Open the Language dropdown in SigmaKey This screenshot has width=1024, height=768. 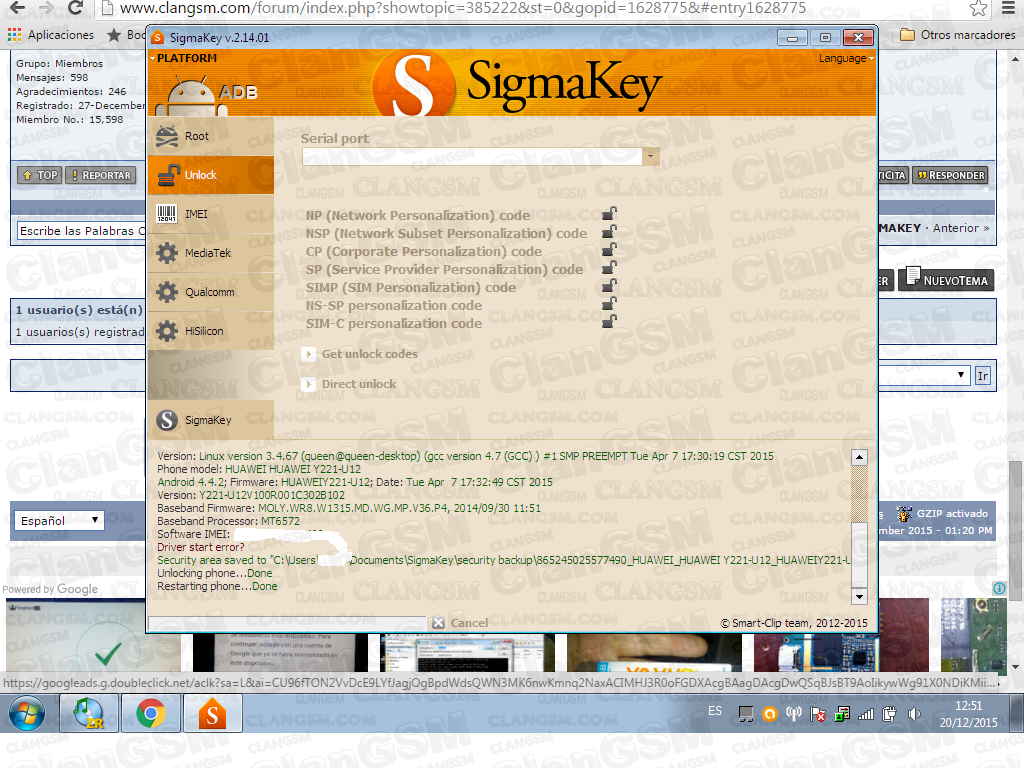click(x=846, y=58)
